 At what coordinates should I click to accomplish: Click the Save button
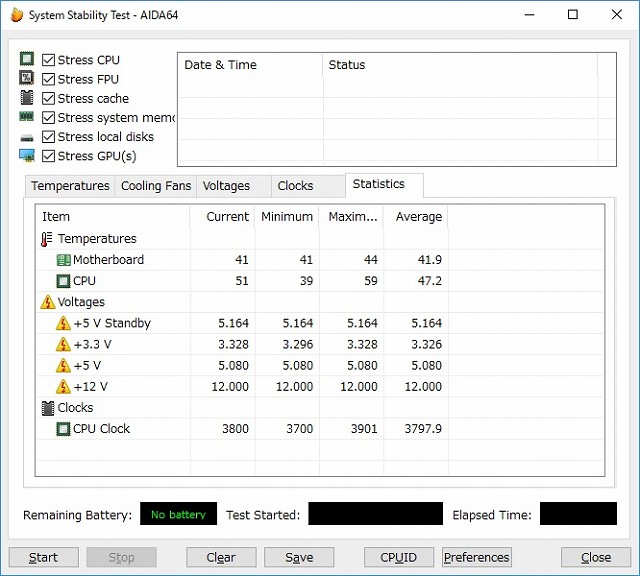[299, 557]
